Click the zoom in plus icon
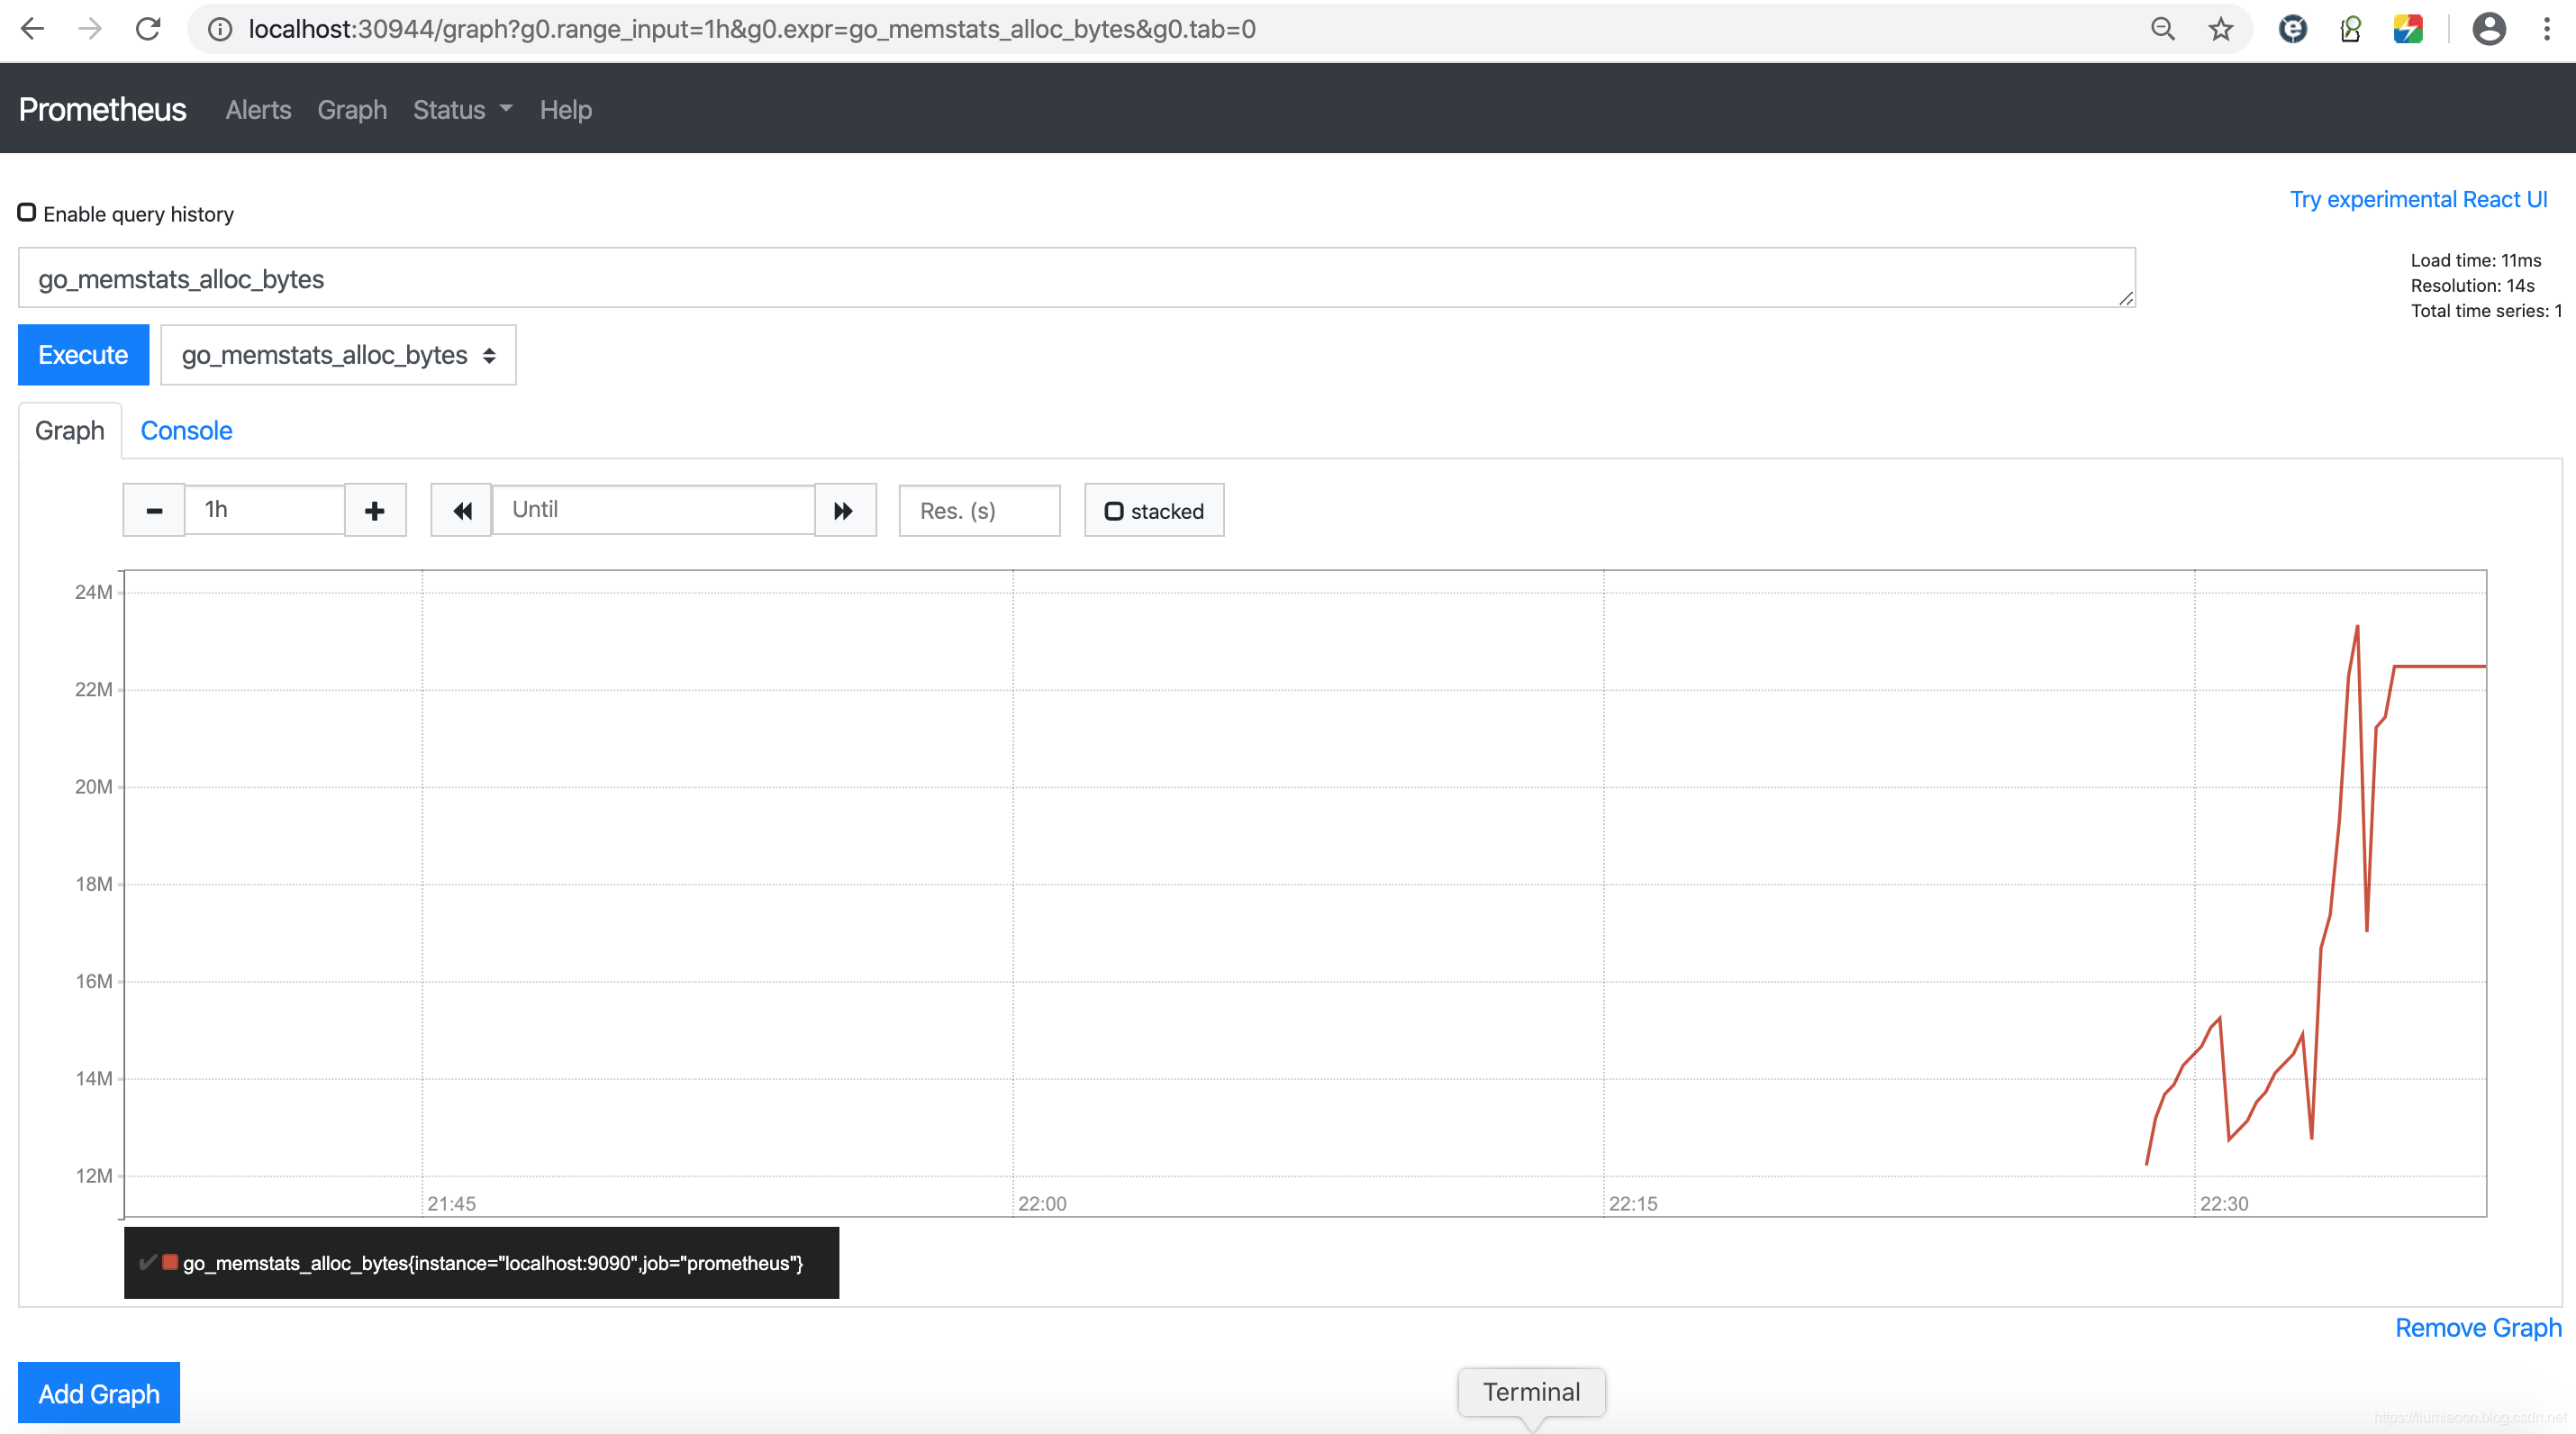Screen dimensions: 2576x1434 pos(373,511)
